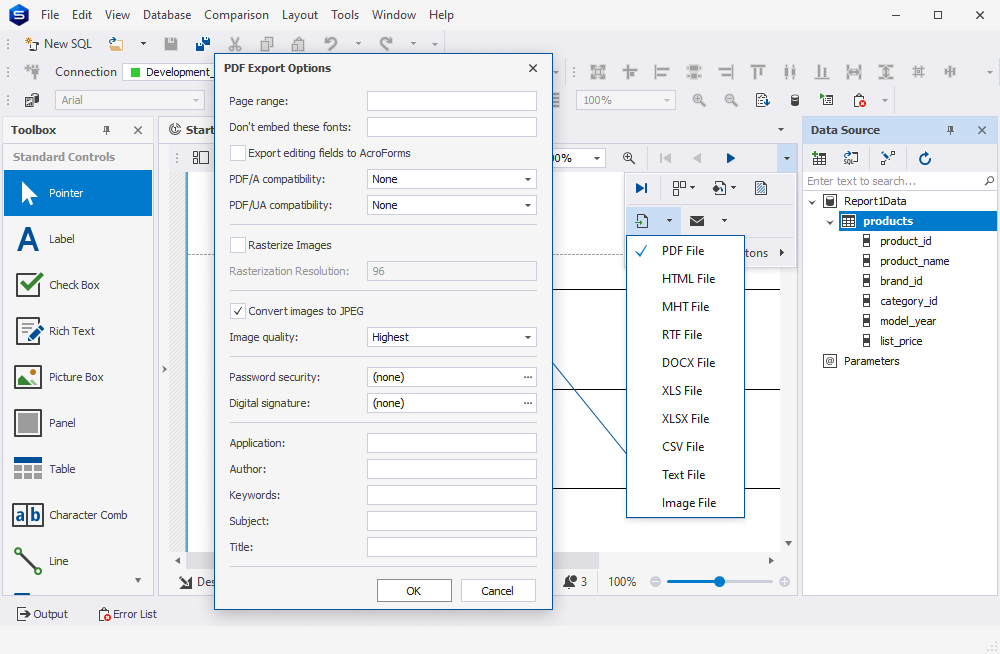
Task: Click the Refresh icon in Data Source
Action: 925,158
